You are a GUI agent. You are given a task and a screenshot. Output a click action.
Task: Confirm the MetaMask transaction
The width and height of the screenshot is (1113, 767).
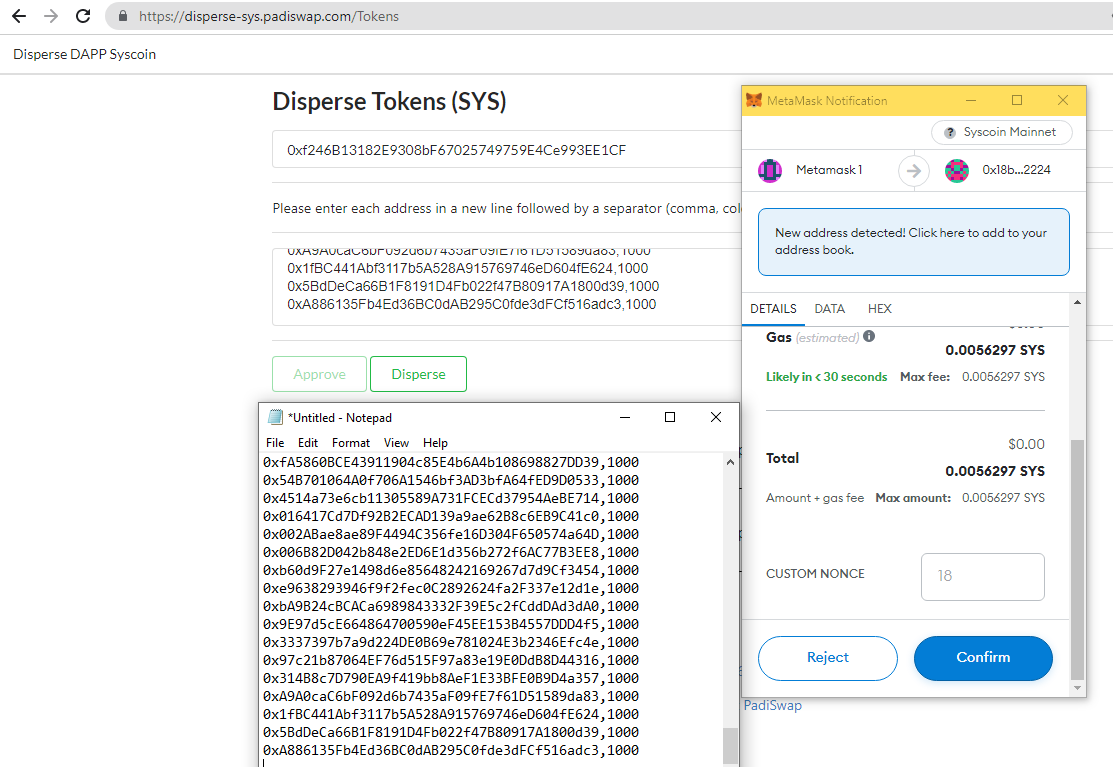pyautogui.click(x=983, y=658)
